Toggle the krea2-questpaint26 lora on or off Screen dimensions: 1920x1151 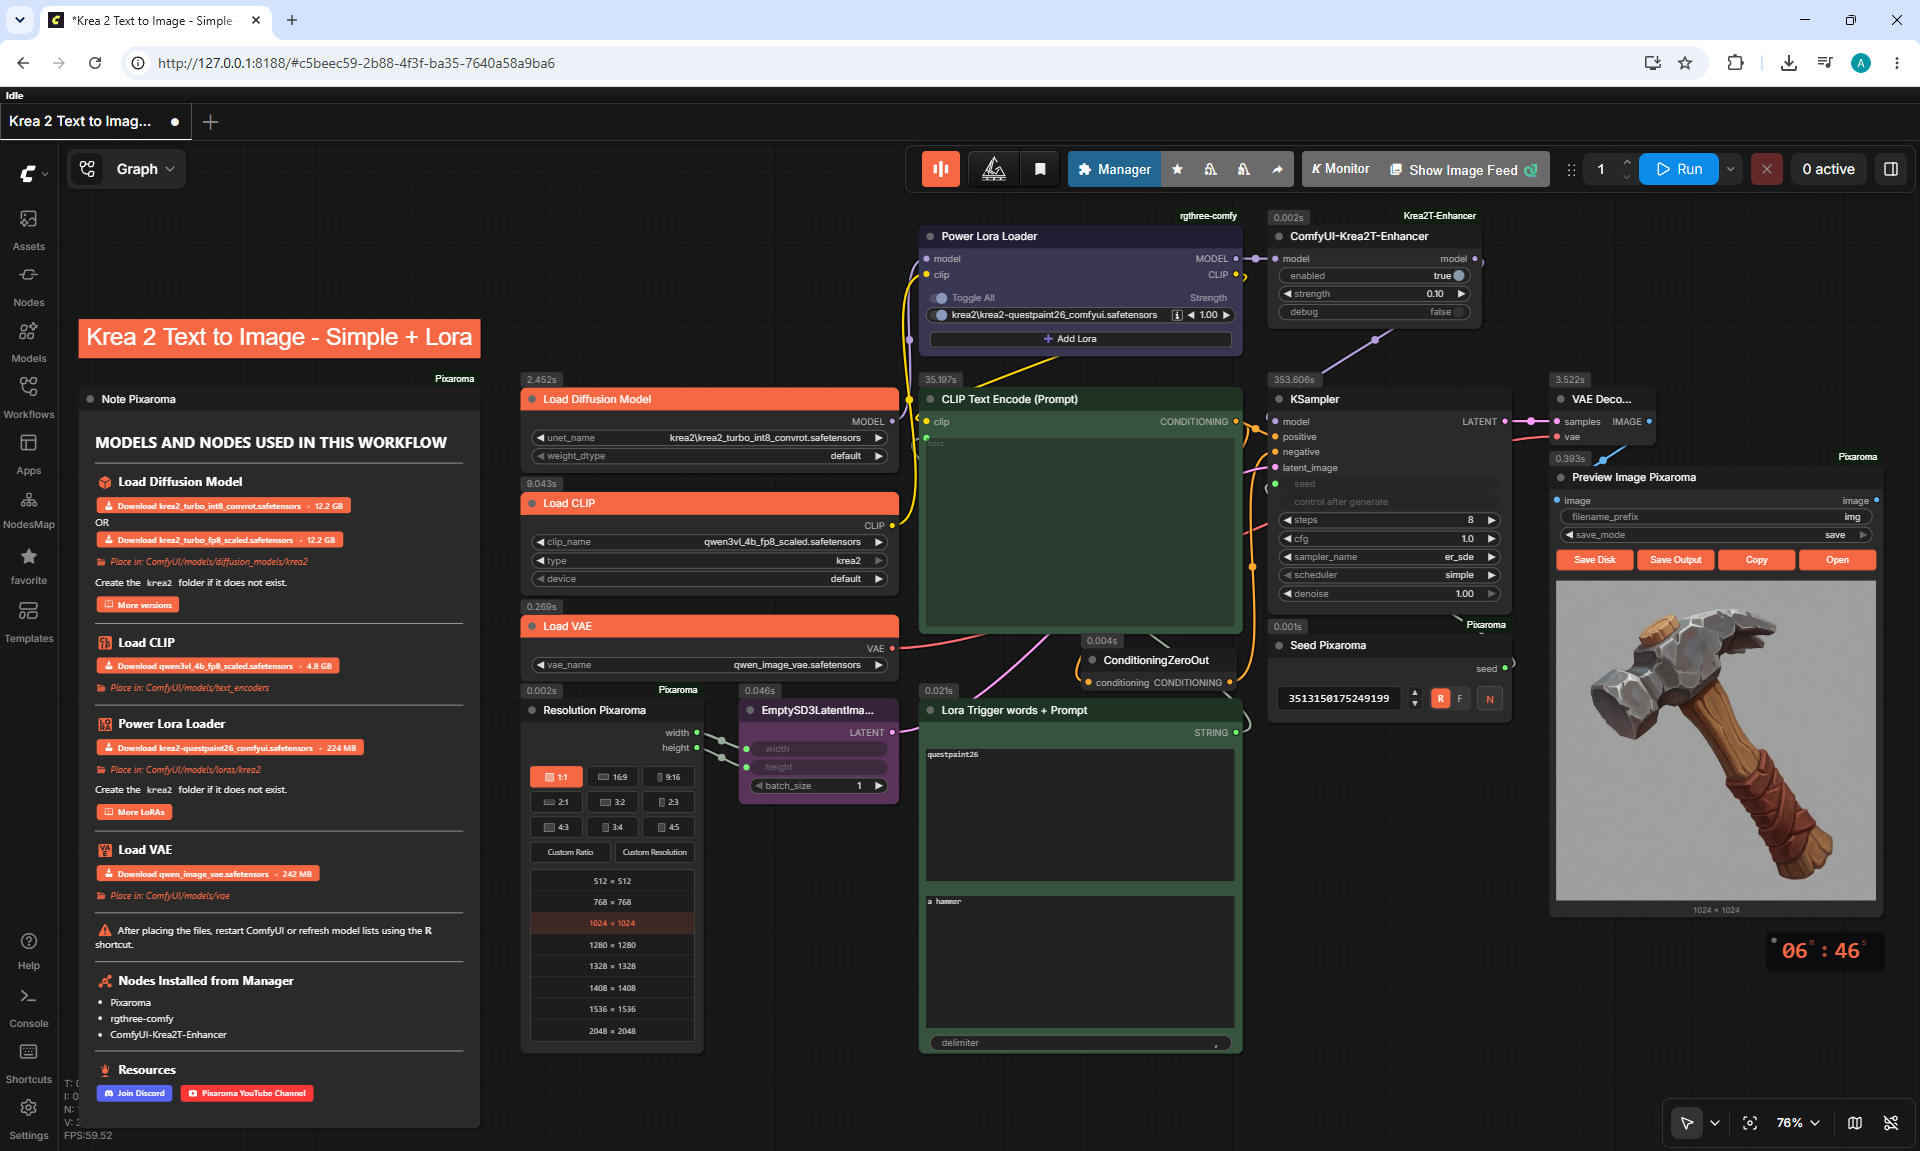click(940, 315)
